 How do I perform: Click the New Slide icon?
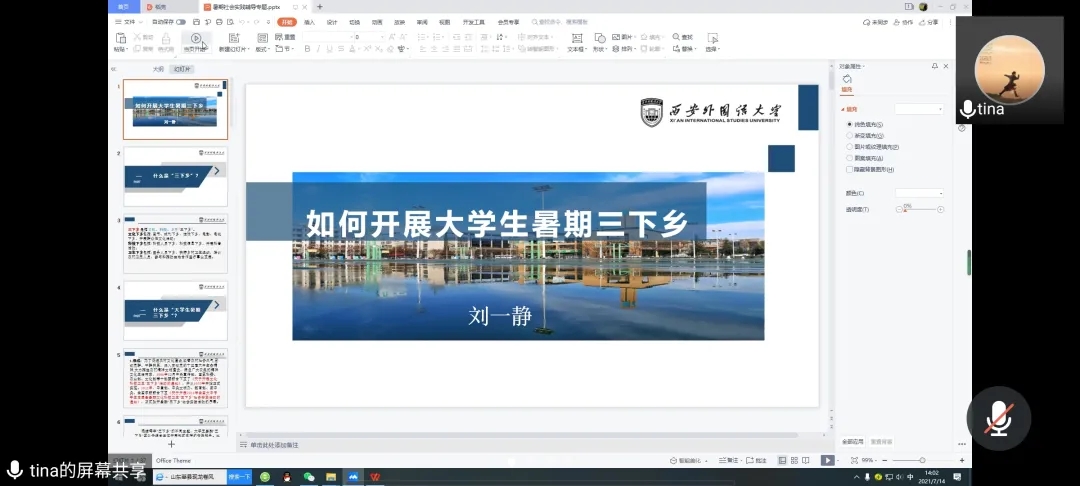click(232, 39)
